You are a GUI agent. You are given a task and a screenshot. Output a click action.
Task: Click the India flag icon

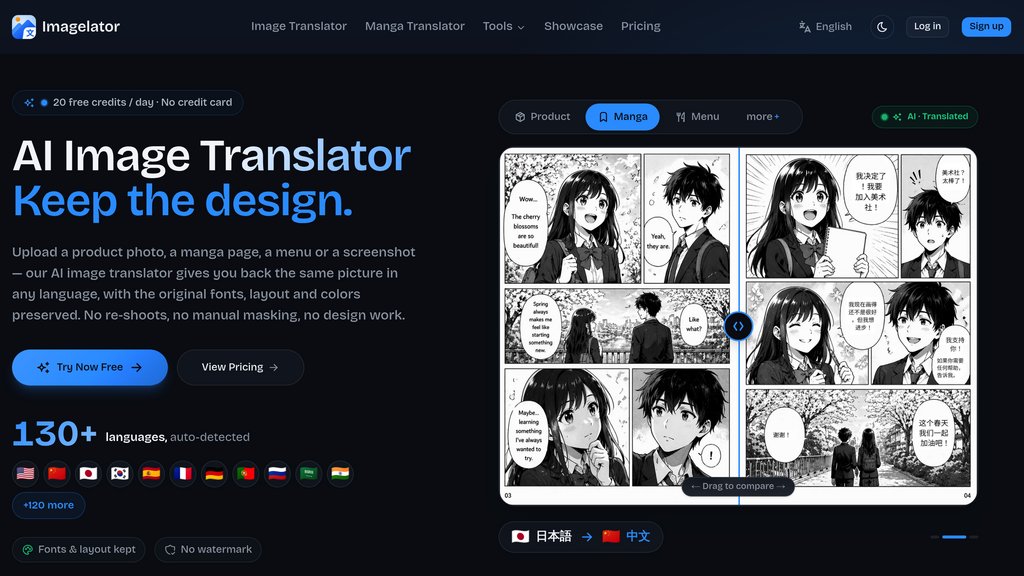[x=340, y=473]
